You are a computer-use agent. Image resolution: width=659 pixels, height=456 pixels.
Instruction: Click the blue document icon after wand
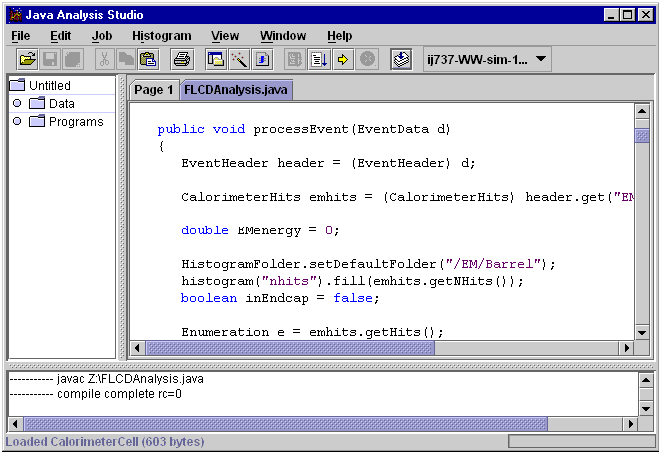tap(262, 60)
